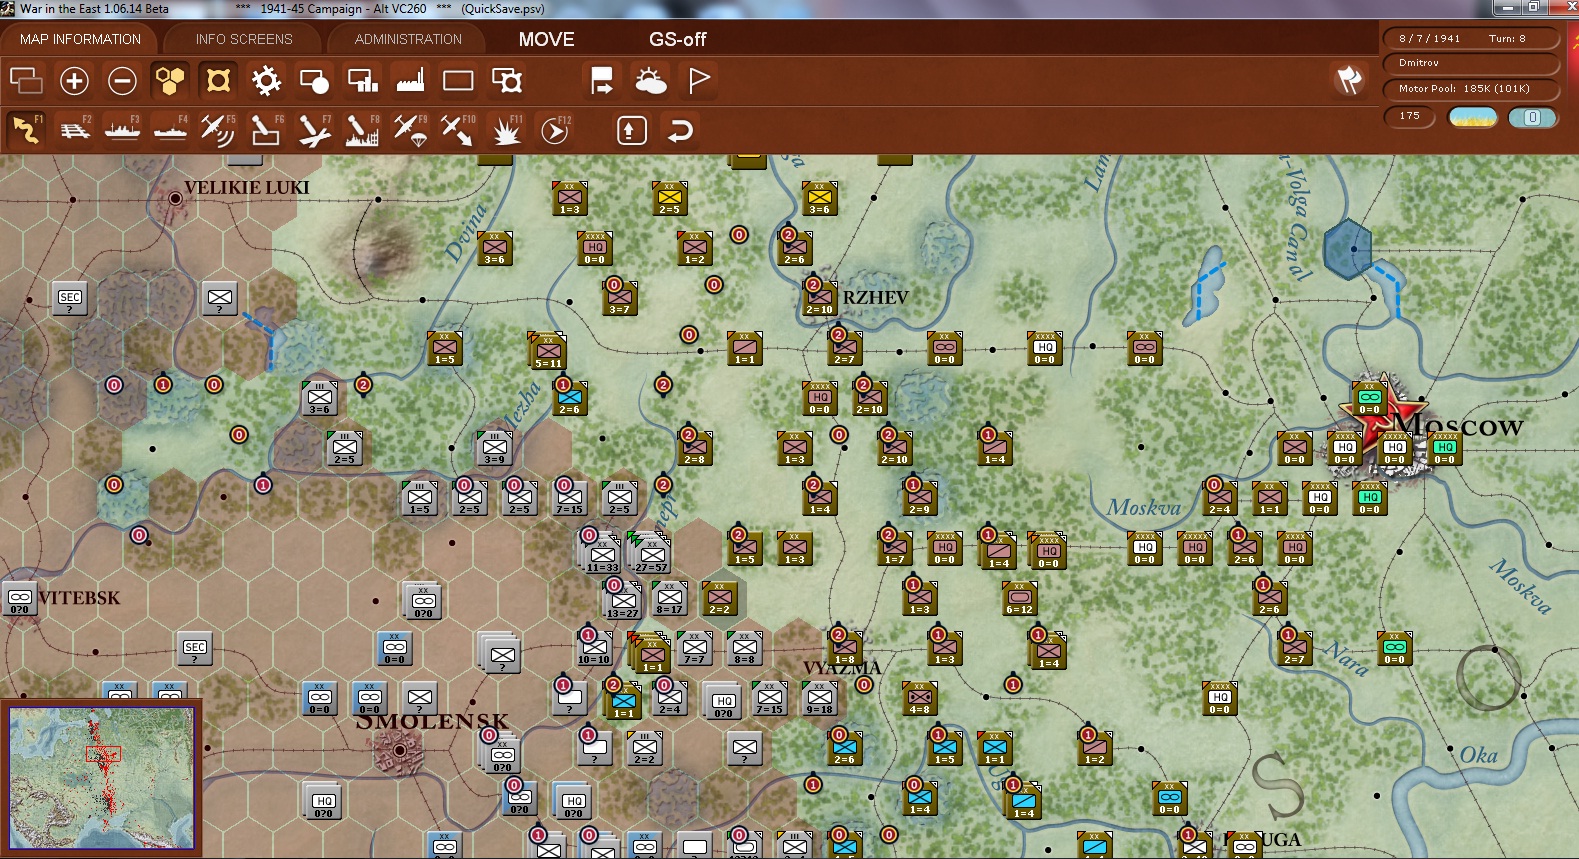1579x859 pixels.
Task: Select the German unit beside the Vitebsk label
Action: pyautogui.click(x=19, y=597)
